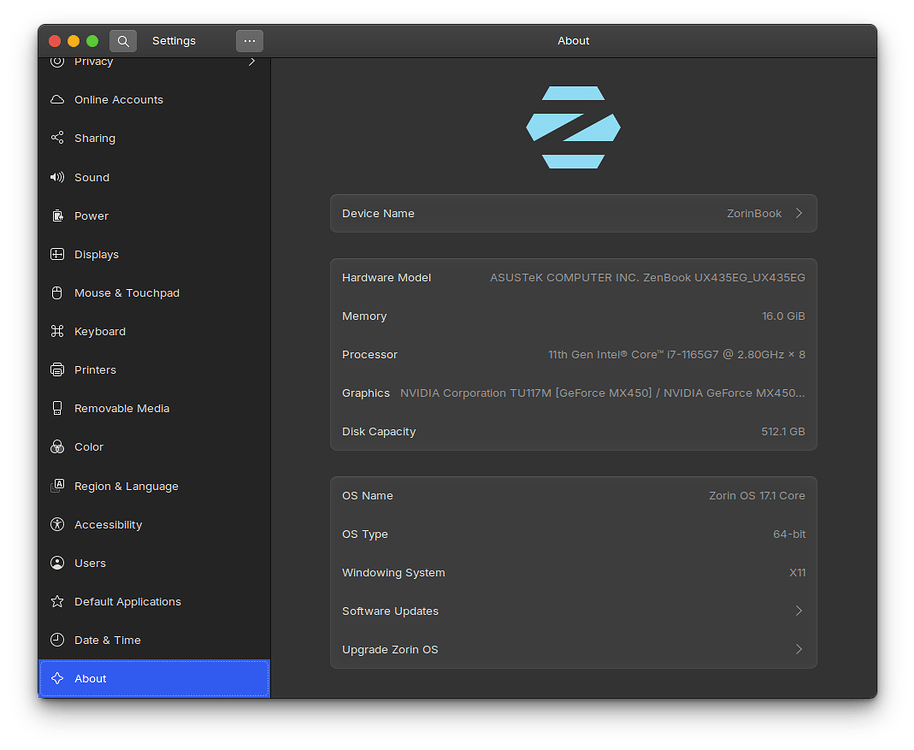
Task: Click Upgrade Zorin OS
Action: coord(573,649)
